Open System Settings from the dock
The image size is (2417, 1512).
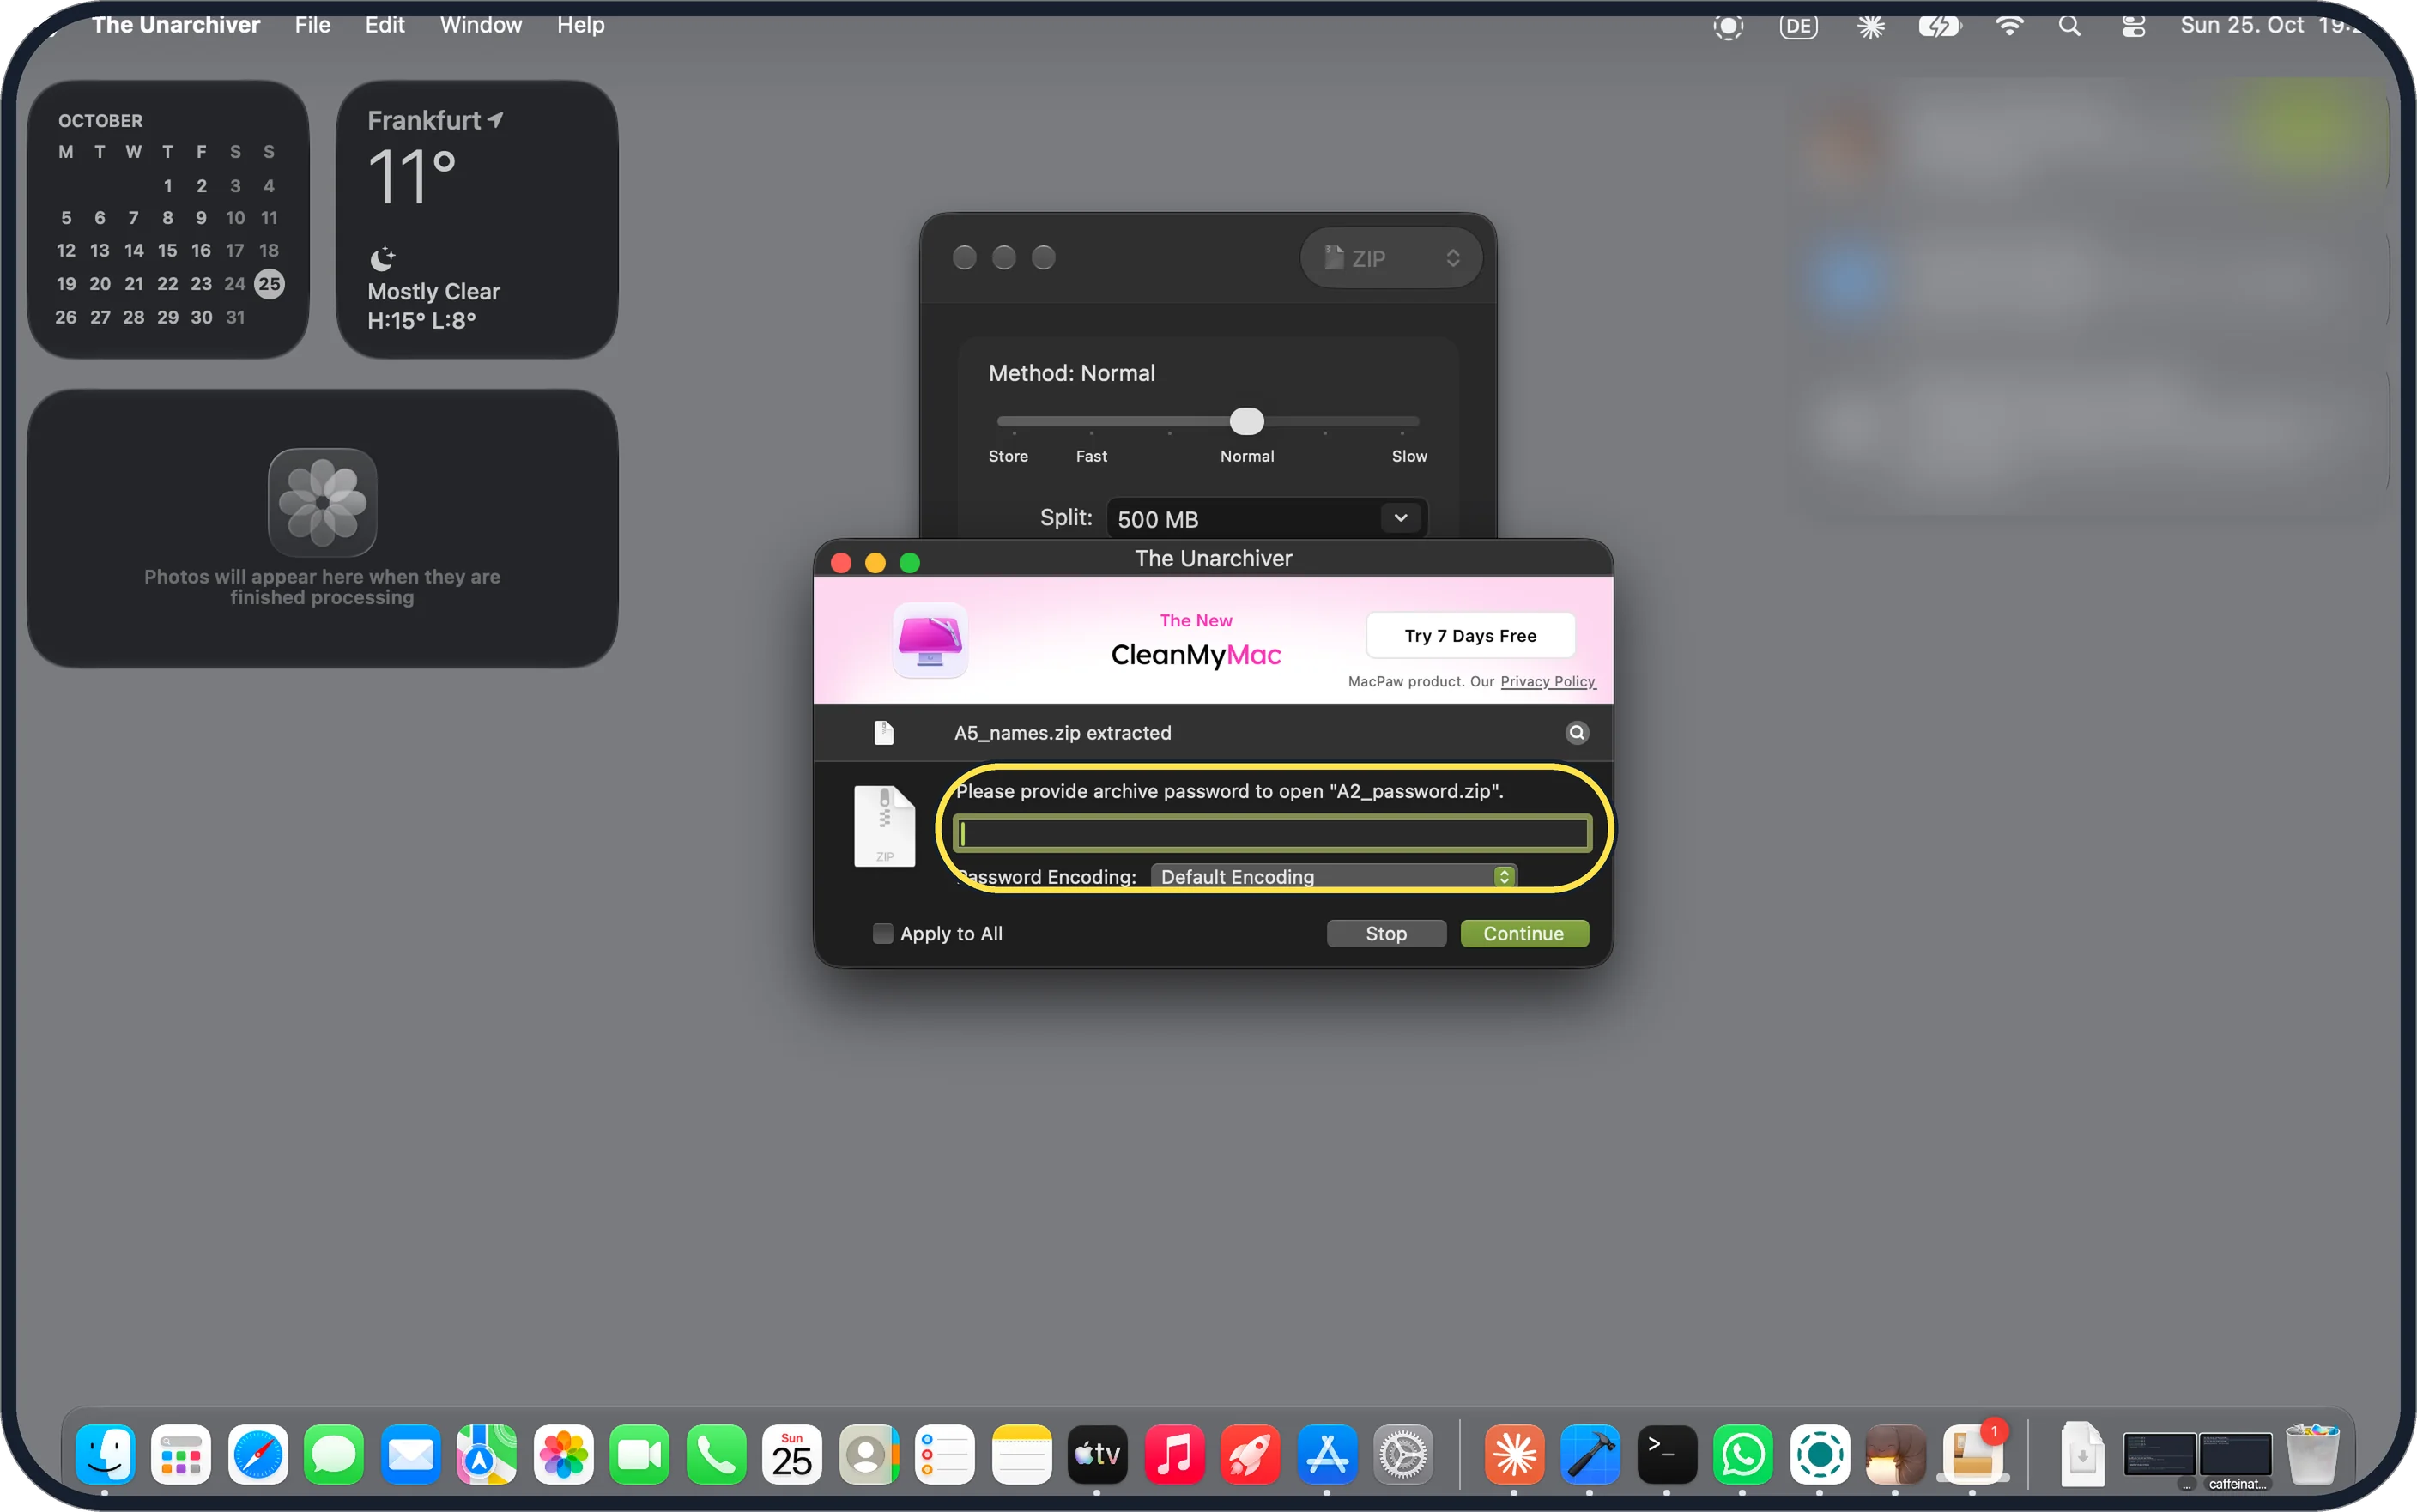point(1403,1454)
